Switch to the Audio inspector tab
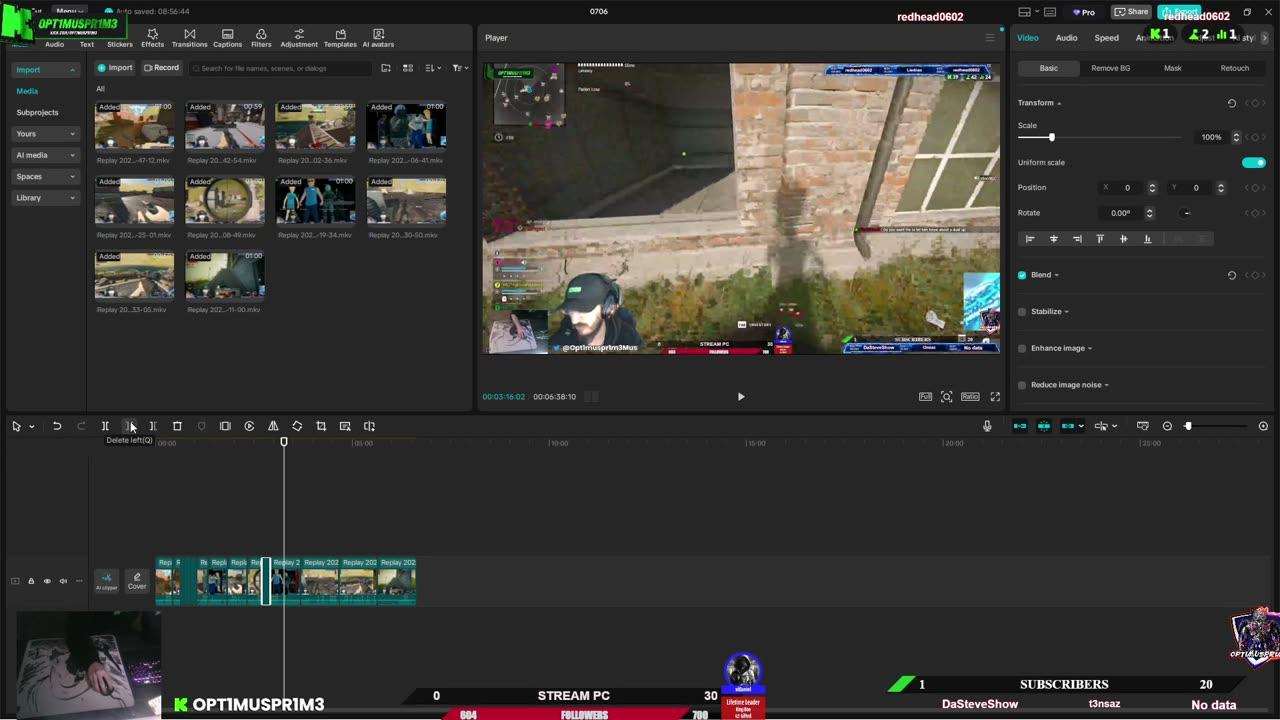This screenshot has width=1280, height=720. (1066, 38)
